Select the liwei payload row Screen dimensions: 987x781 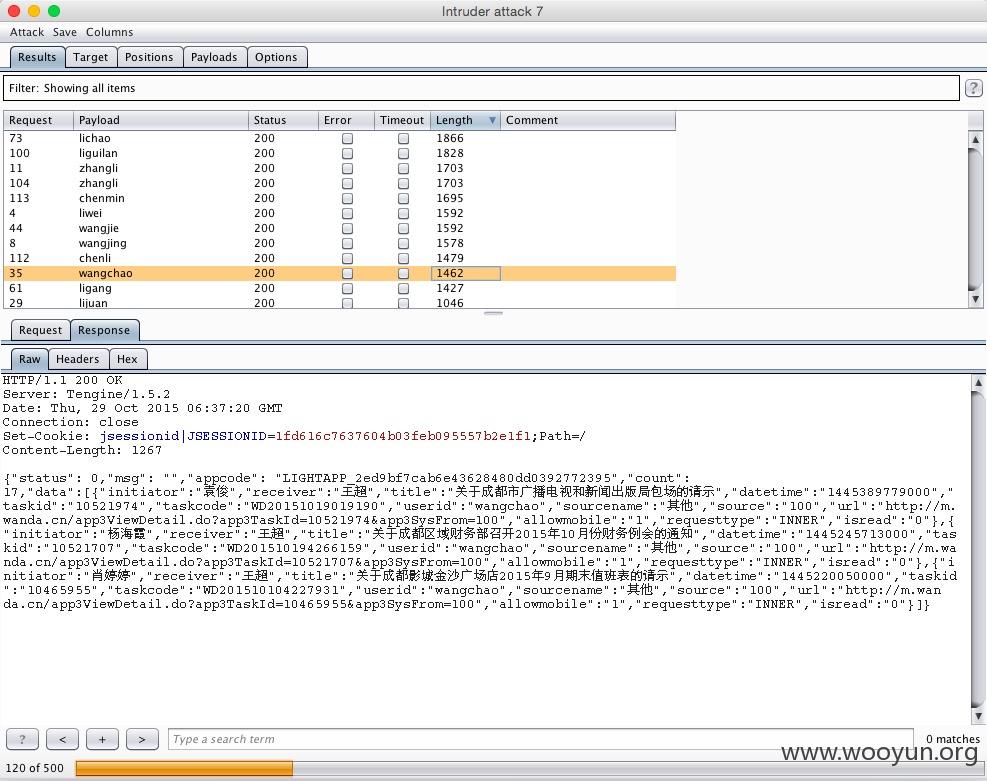point(340,213)
